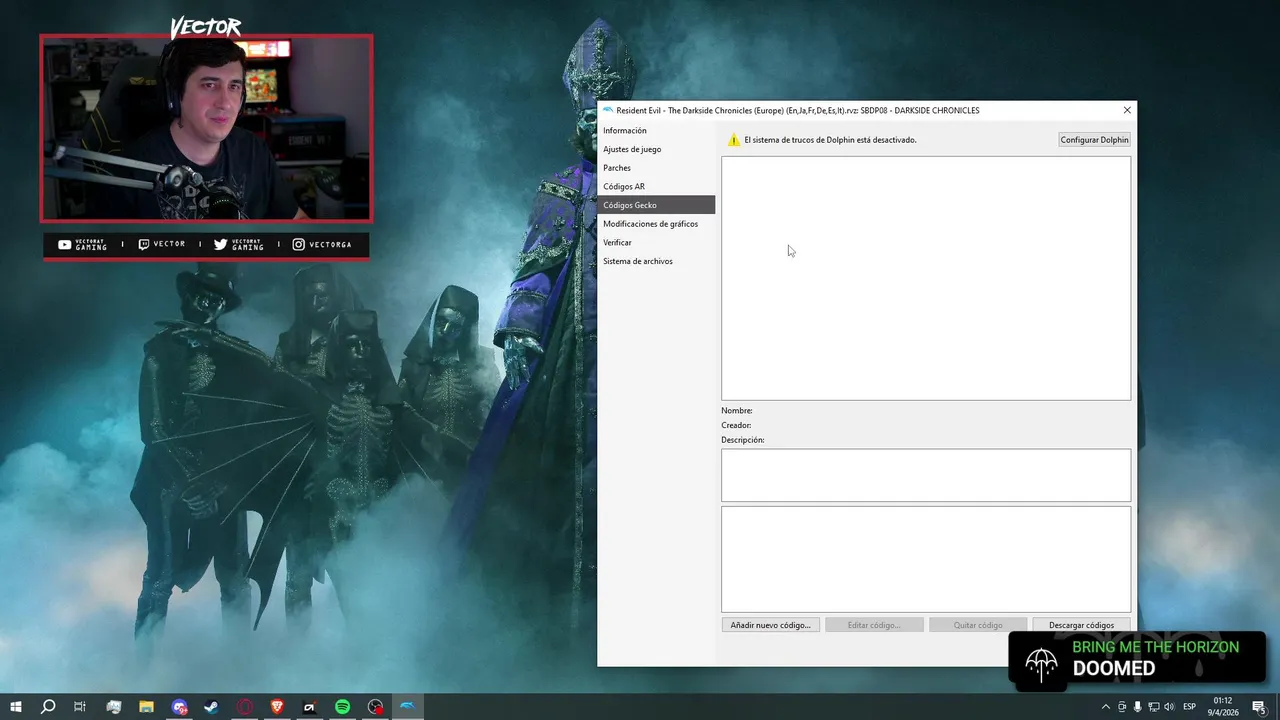Click the description text box

point(926,475)
